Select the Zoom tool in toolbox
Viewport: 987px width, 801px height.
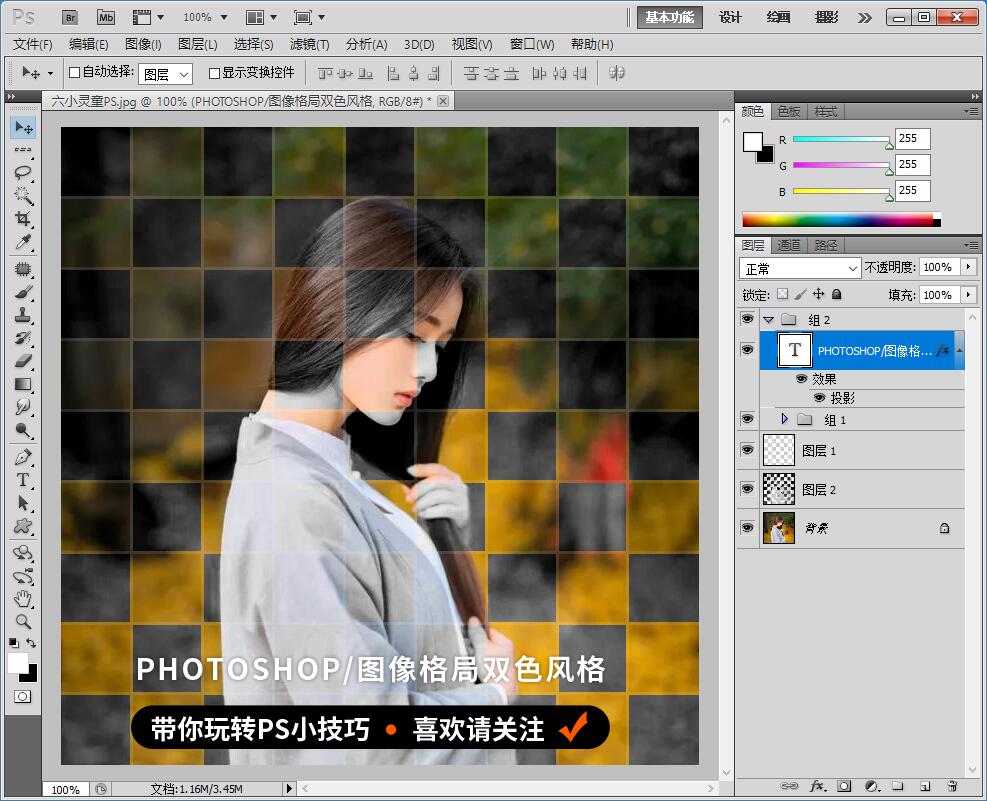(x=23, y=622)
